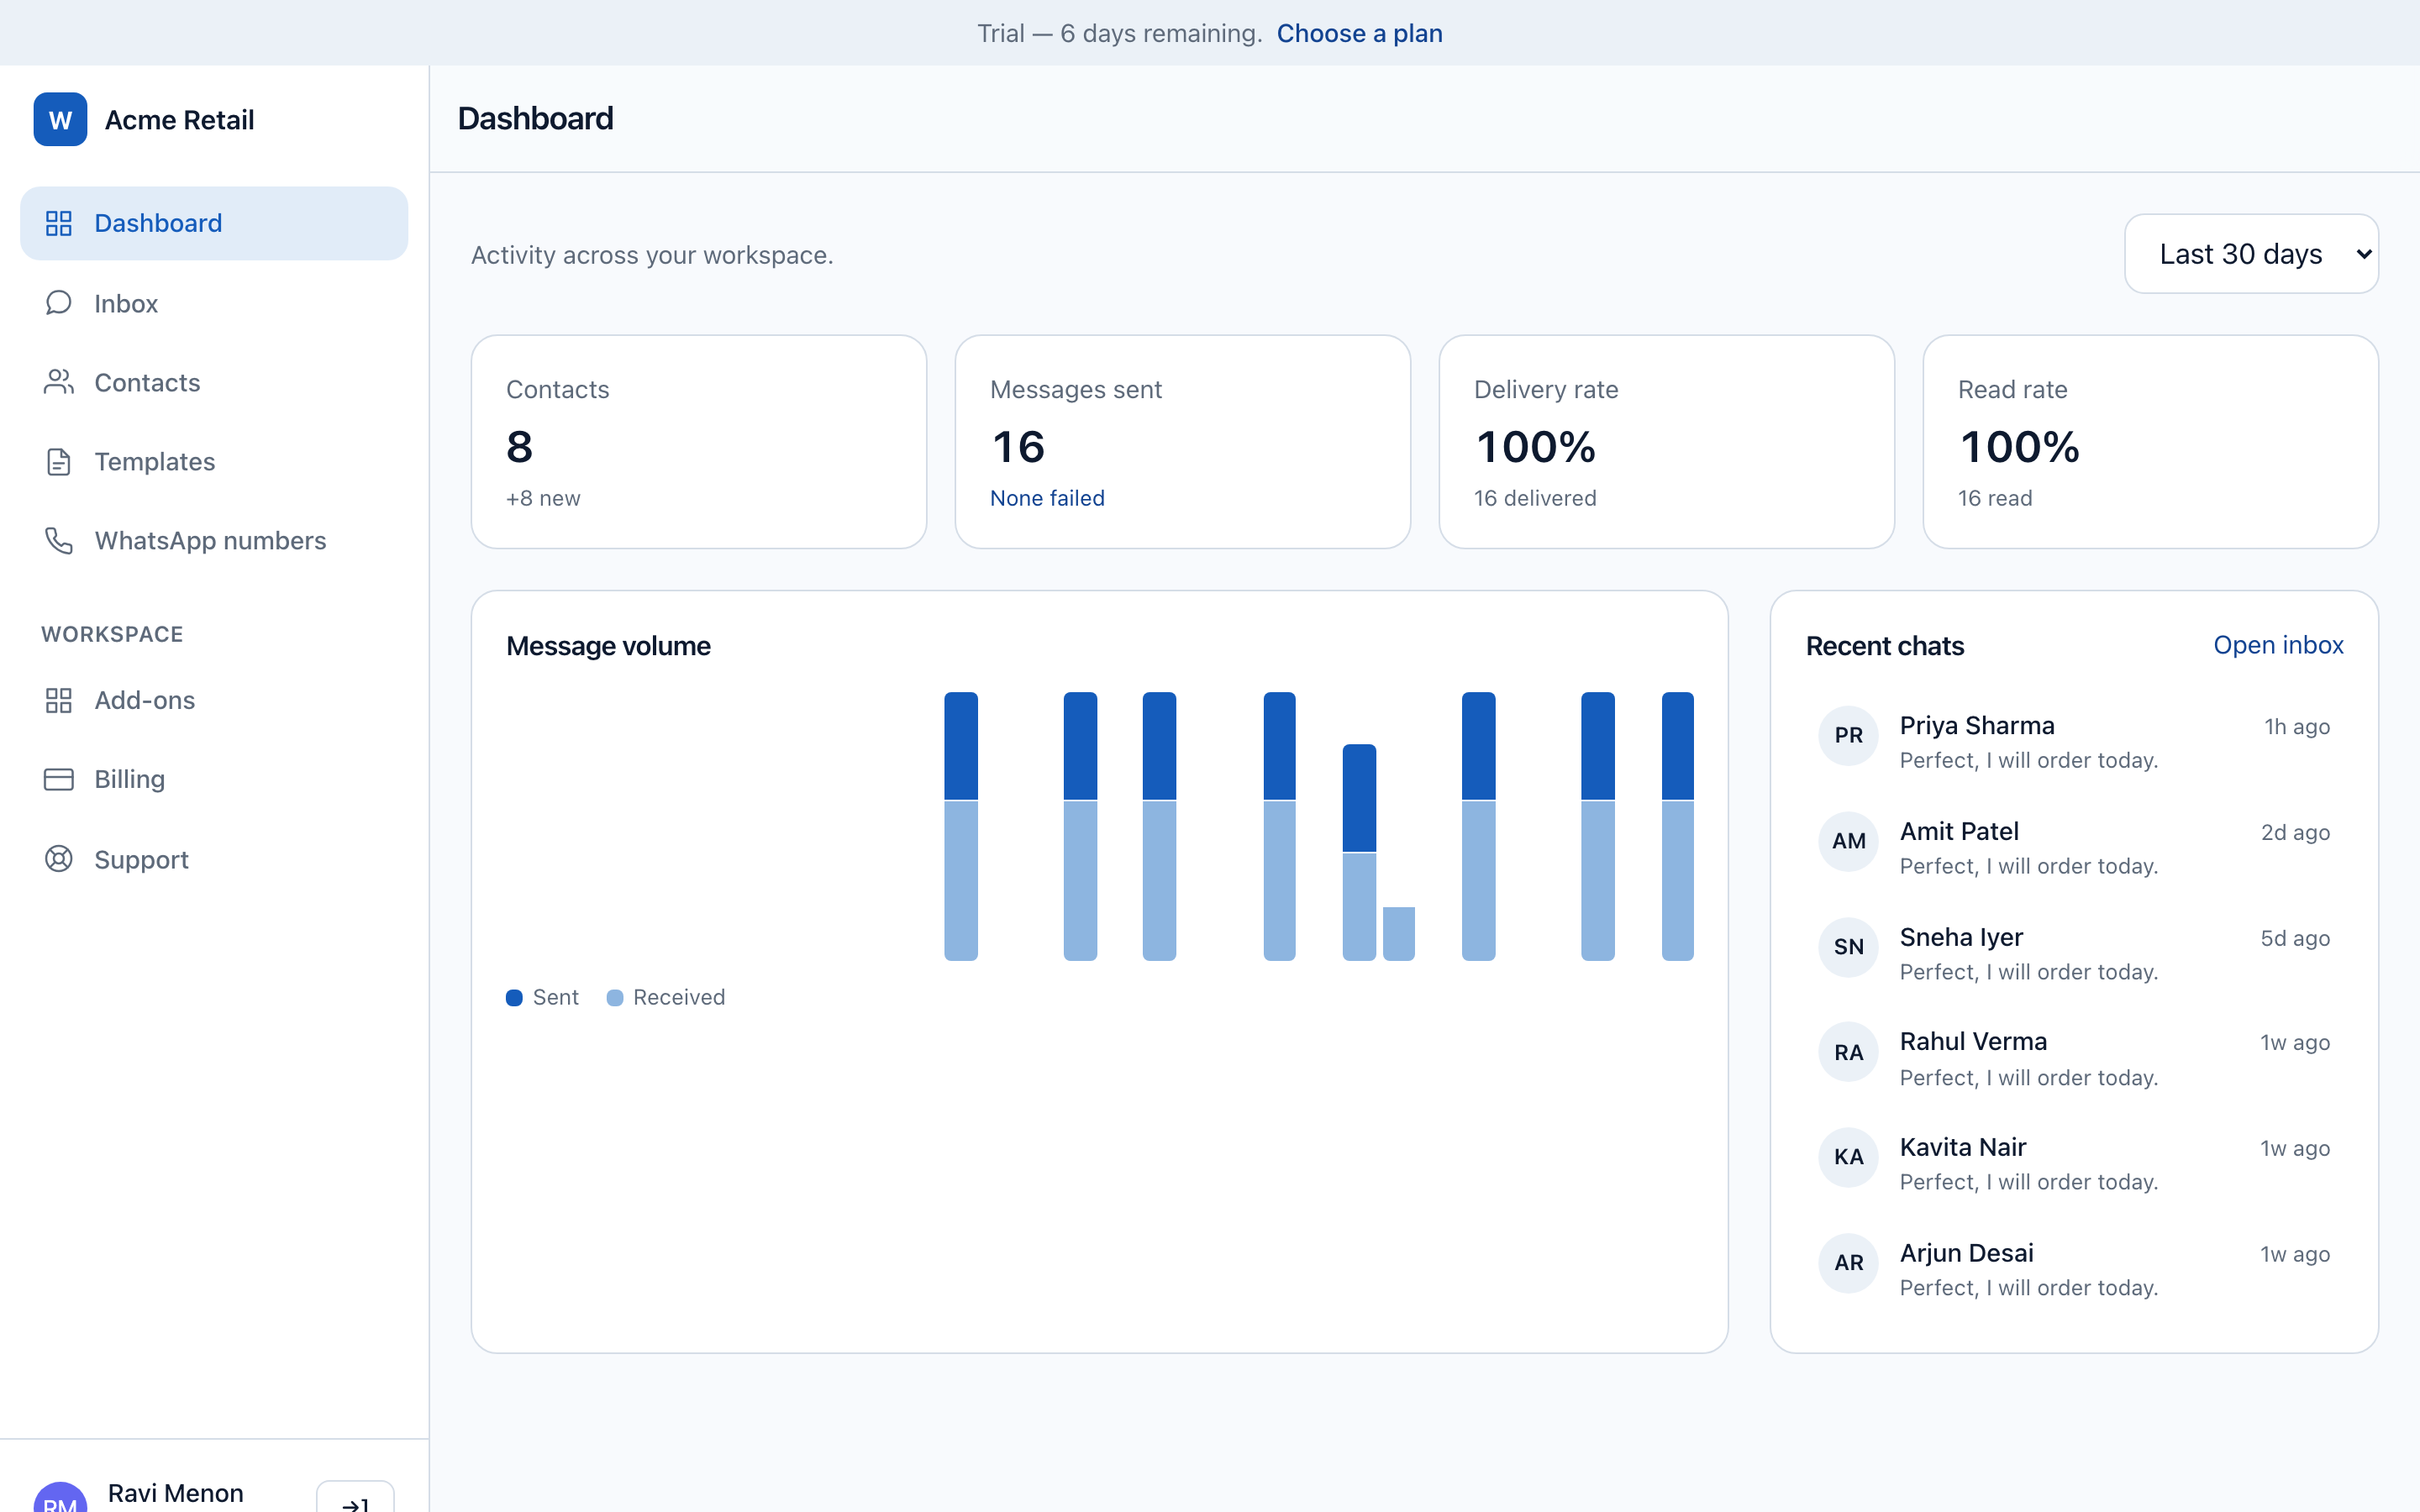Open the WhatsApp numbers menu item
This screenshot has width=2420, height=1512.
[x=214, y=540]
